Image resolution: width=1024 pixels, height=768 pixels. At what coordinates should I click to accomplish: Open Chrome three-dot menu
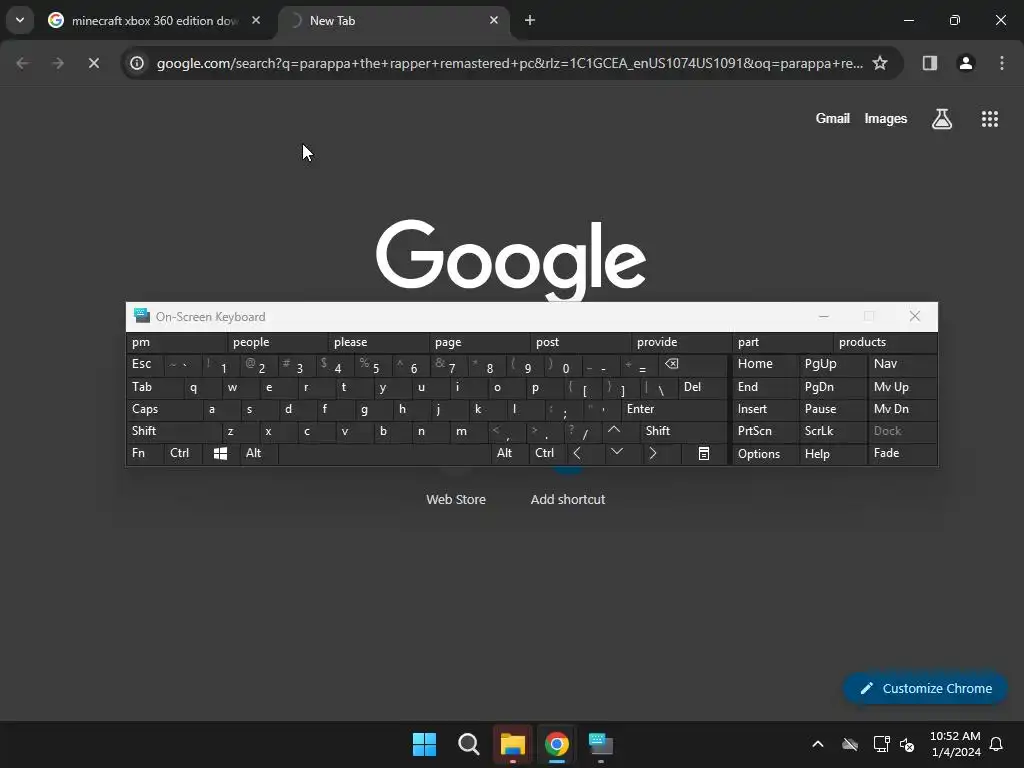tap(1002, 63)
